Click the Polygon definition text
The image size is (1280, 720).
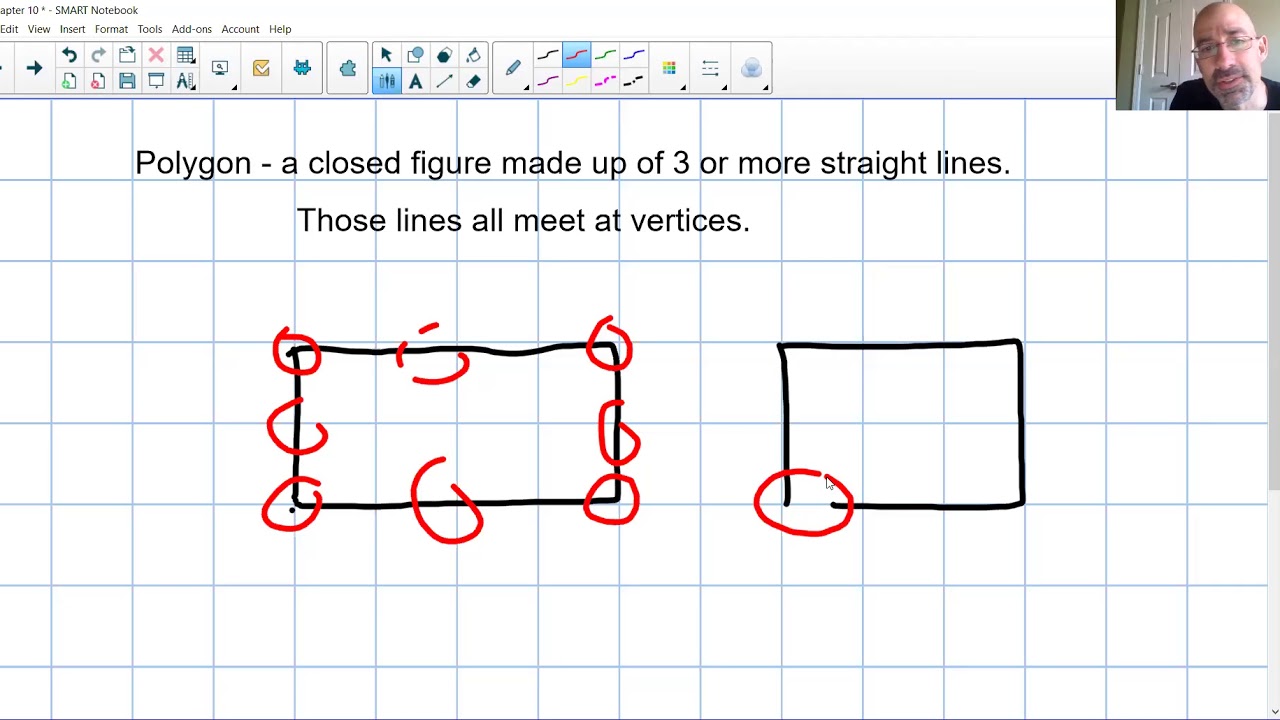coord(572,163)
